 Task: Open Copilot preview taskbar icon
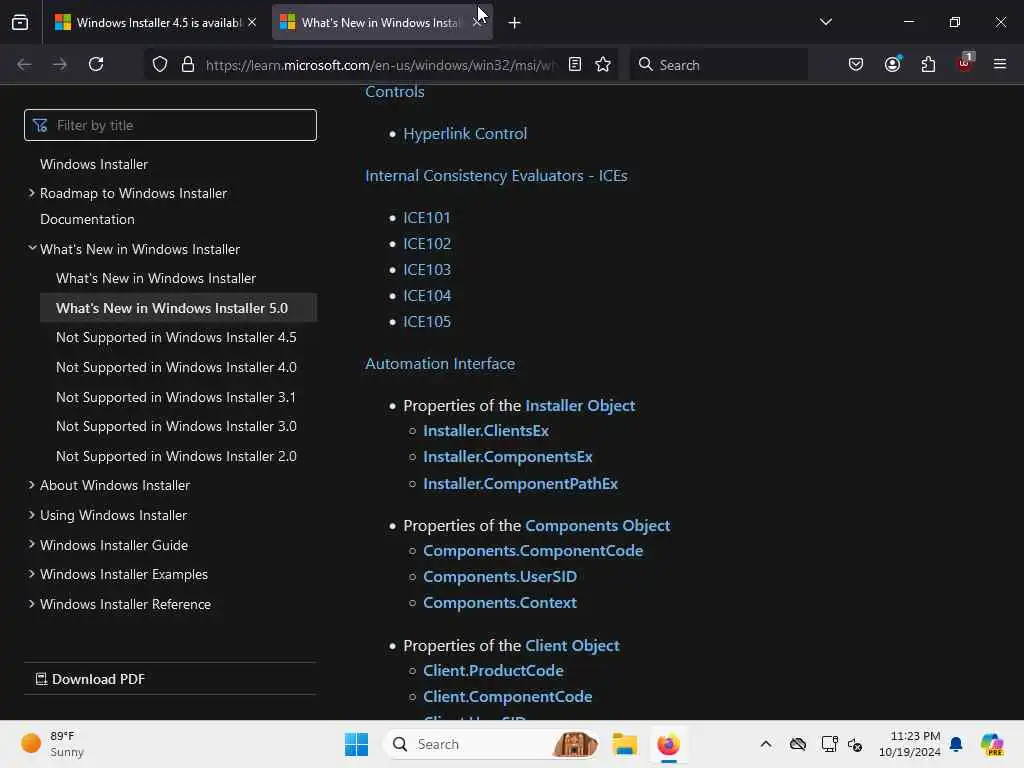point(991,744)
